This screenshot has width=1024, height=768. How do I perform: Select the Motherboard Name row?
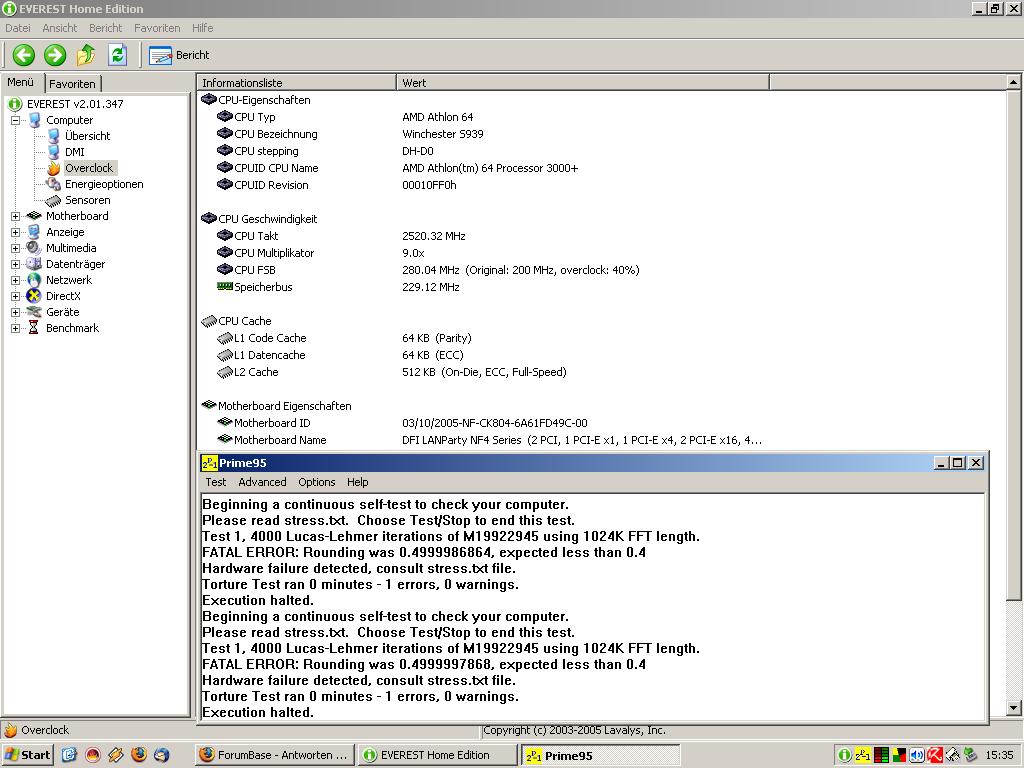point(601,440)
